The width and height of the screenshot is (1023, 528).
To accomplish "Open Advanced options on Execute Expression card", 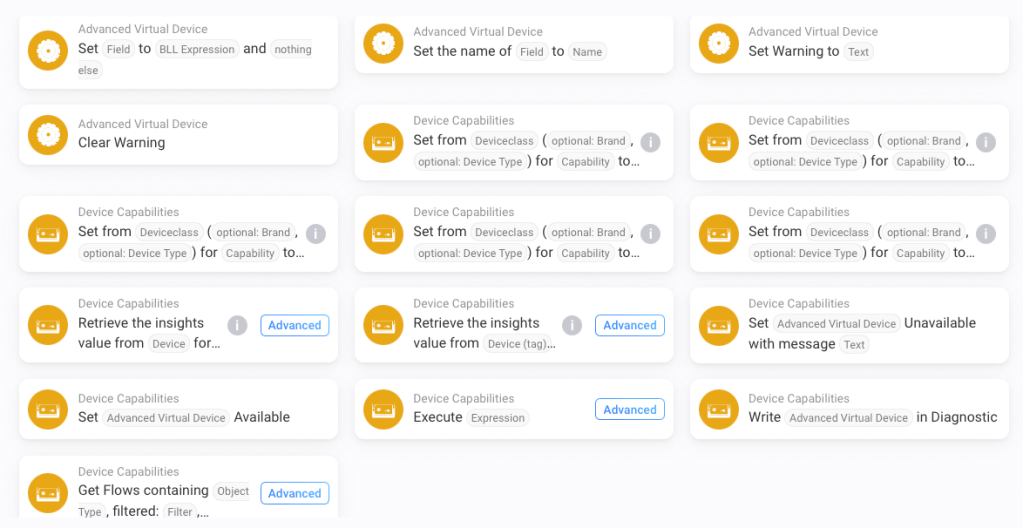I will pos(630,409).
